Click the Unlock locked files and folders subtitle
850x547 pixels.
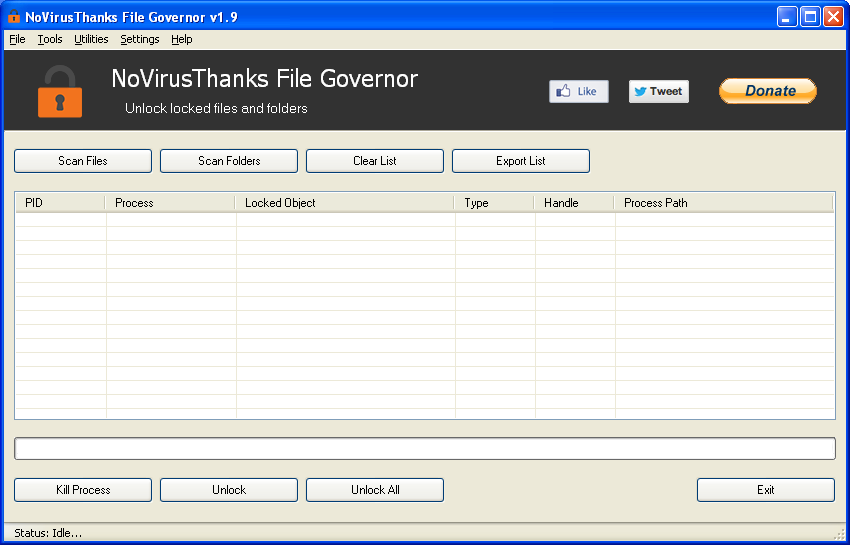pos(216,108)
